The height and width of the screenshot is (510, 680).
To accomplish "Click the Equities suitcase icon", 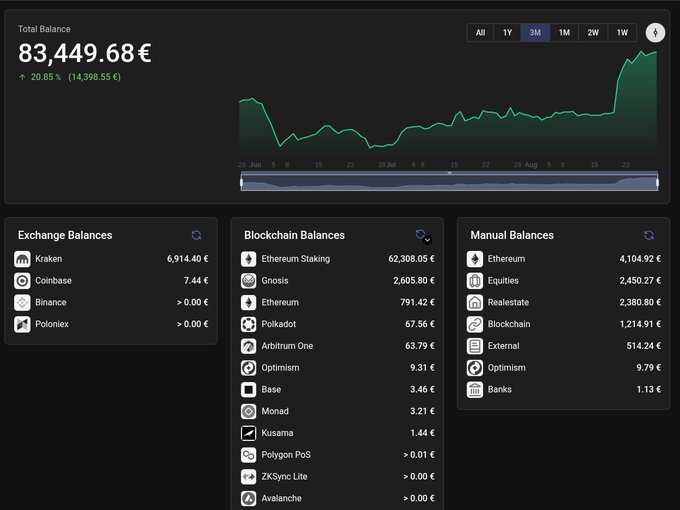I will point(475,281).
